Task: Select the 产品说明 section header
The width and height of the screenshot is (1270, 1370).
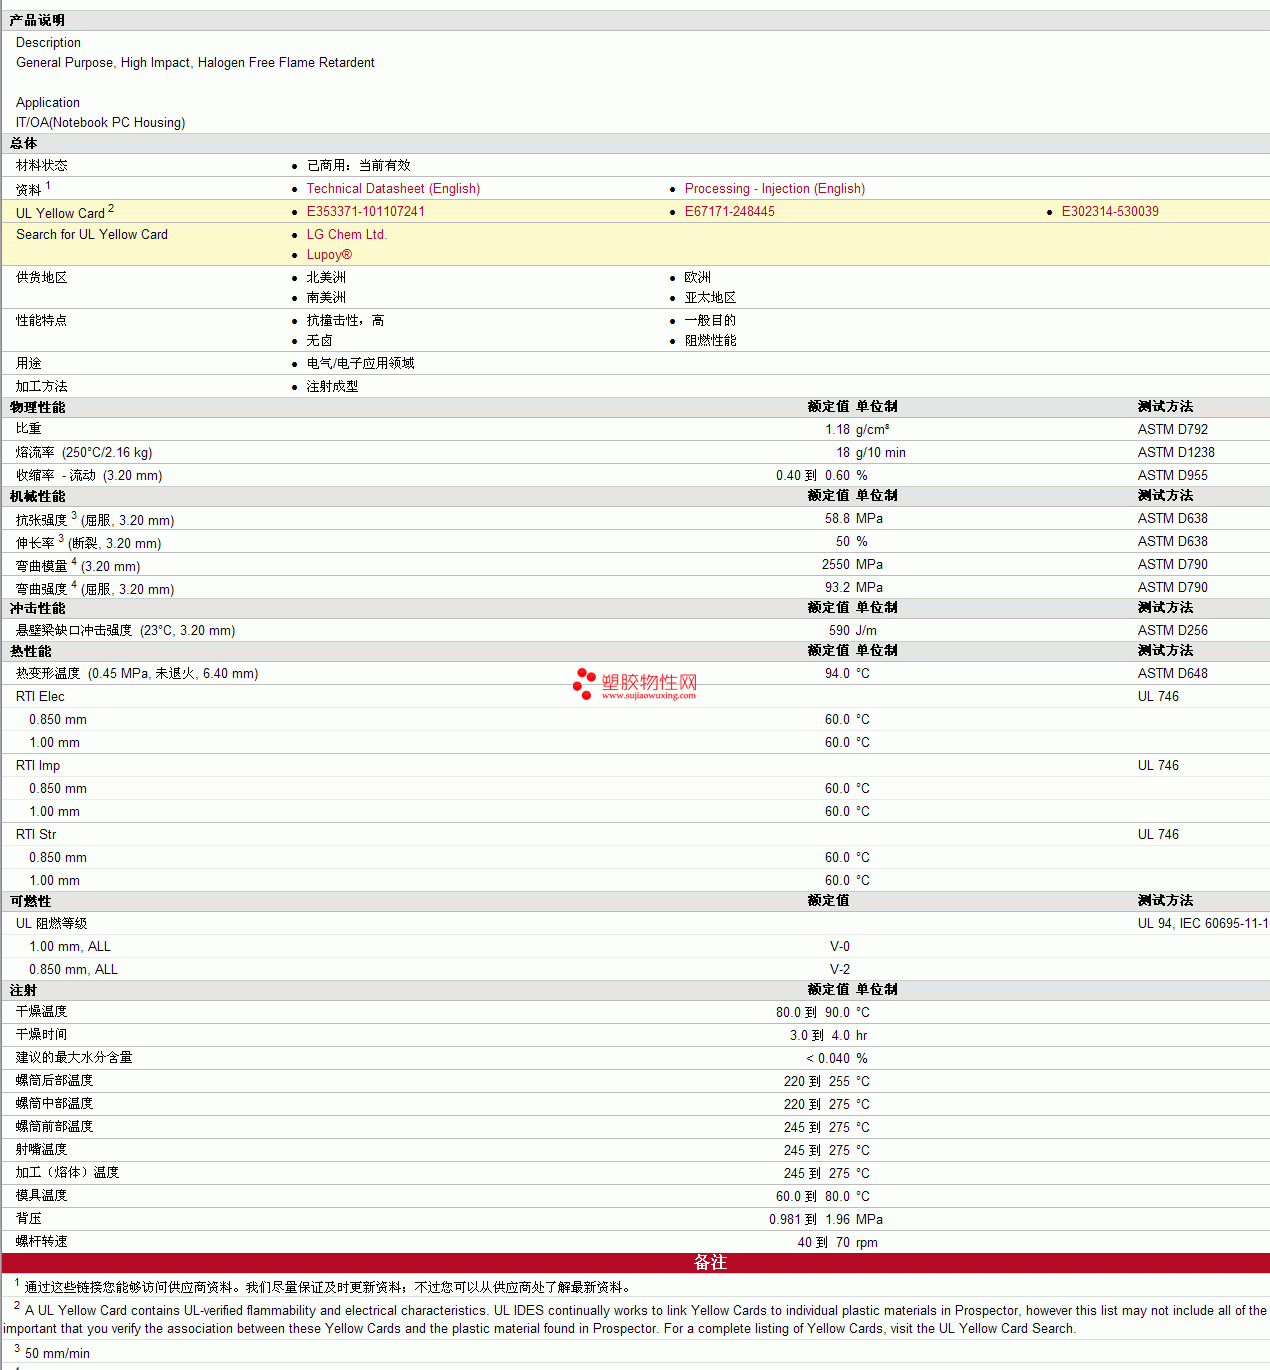Action: pyautogui.click(x=37, y=21)
